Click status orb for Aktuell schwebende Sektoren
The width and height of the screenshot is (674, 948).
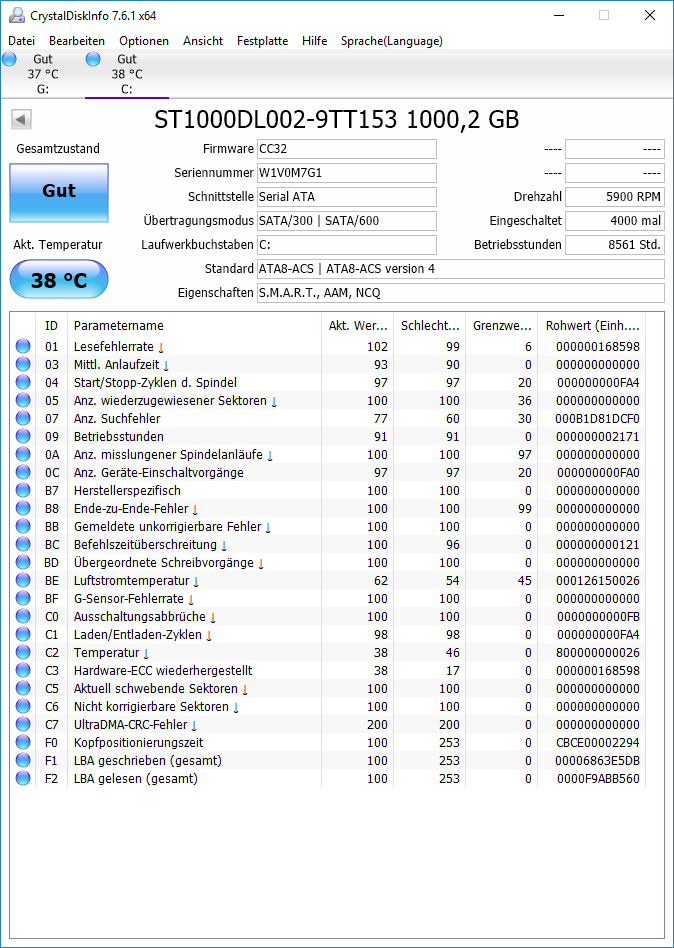point(23,689)
